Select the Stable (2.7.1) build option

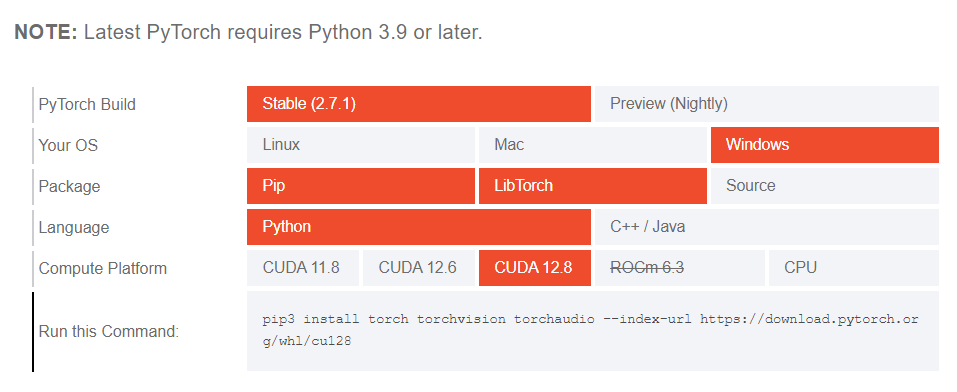coord(419,104)
